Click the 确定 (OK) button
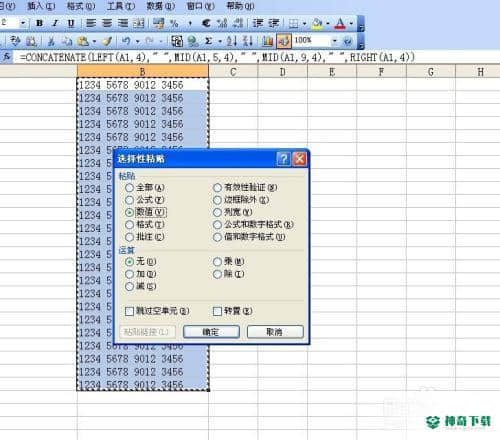The height and width of the screenshot is (440, 500). point(211,332)
